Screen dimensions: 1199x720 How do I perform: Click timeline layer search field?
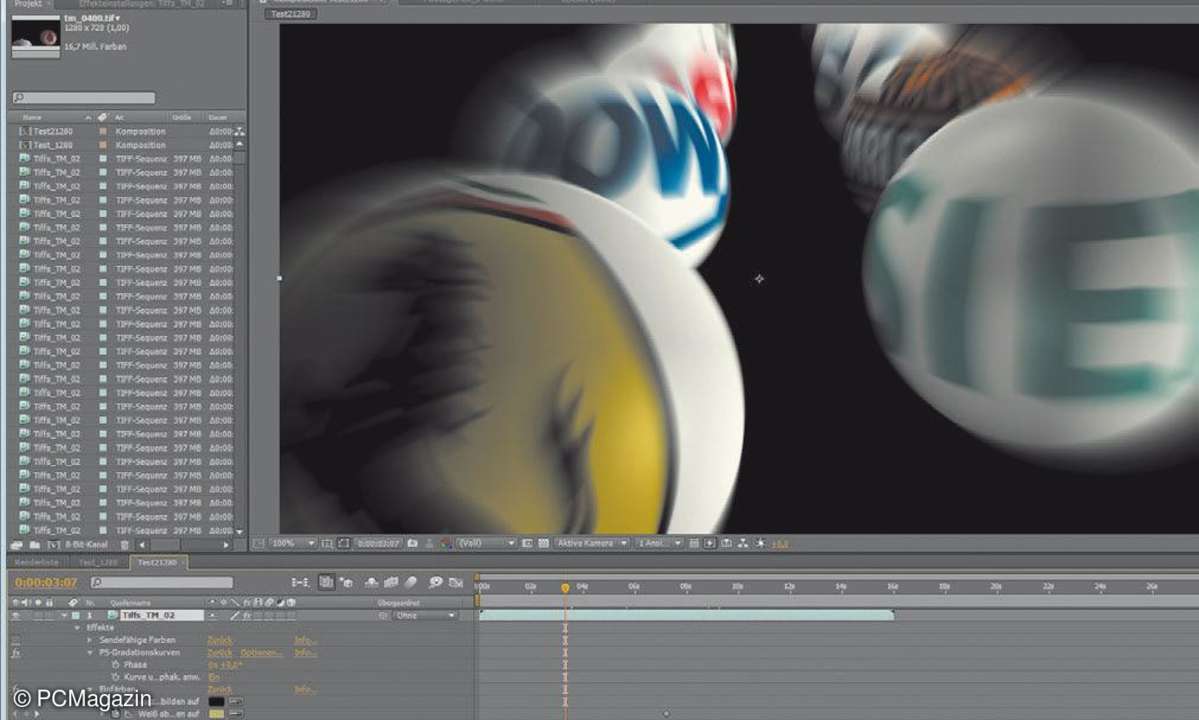161,582
